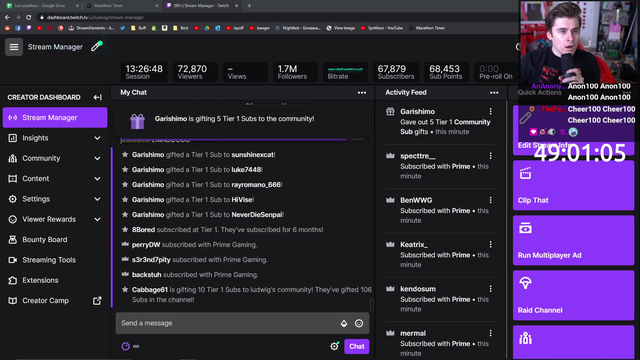Click the pencil edit icon beside Stream Manager
The image size is (640, 360).
point(96,47)
